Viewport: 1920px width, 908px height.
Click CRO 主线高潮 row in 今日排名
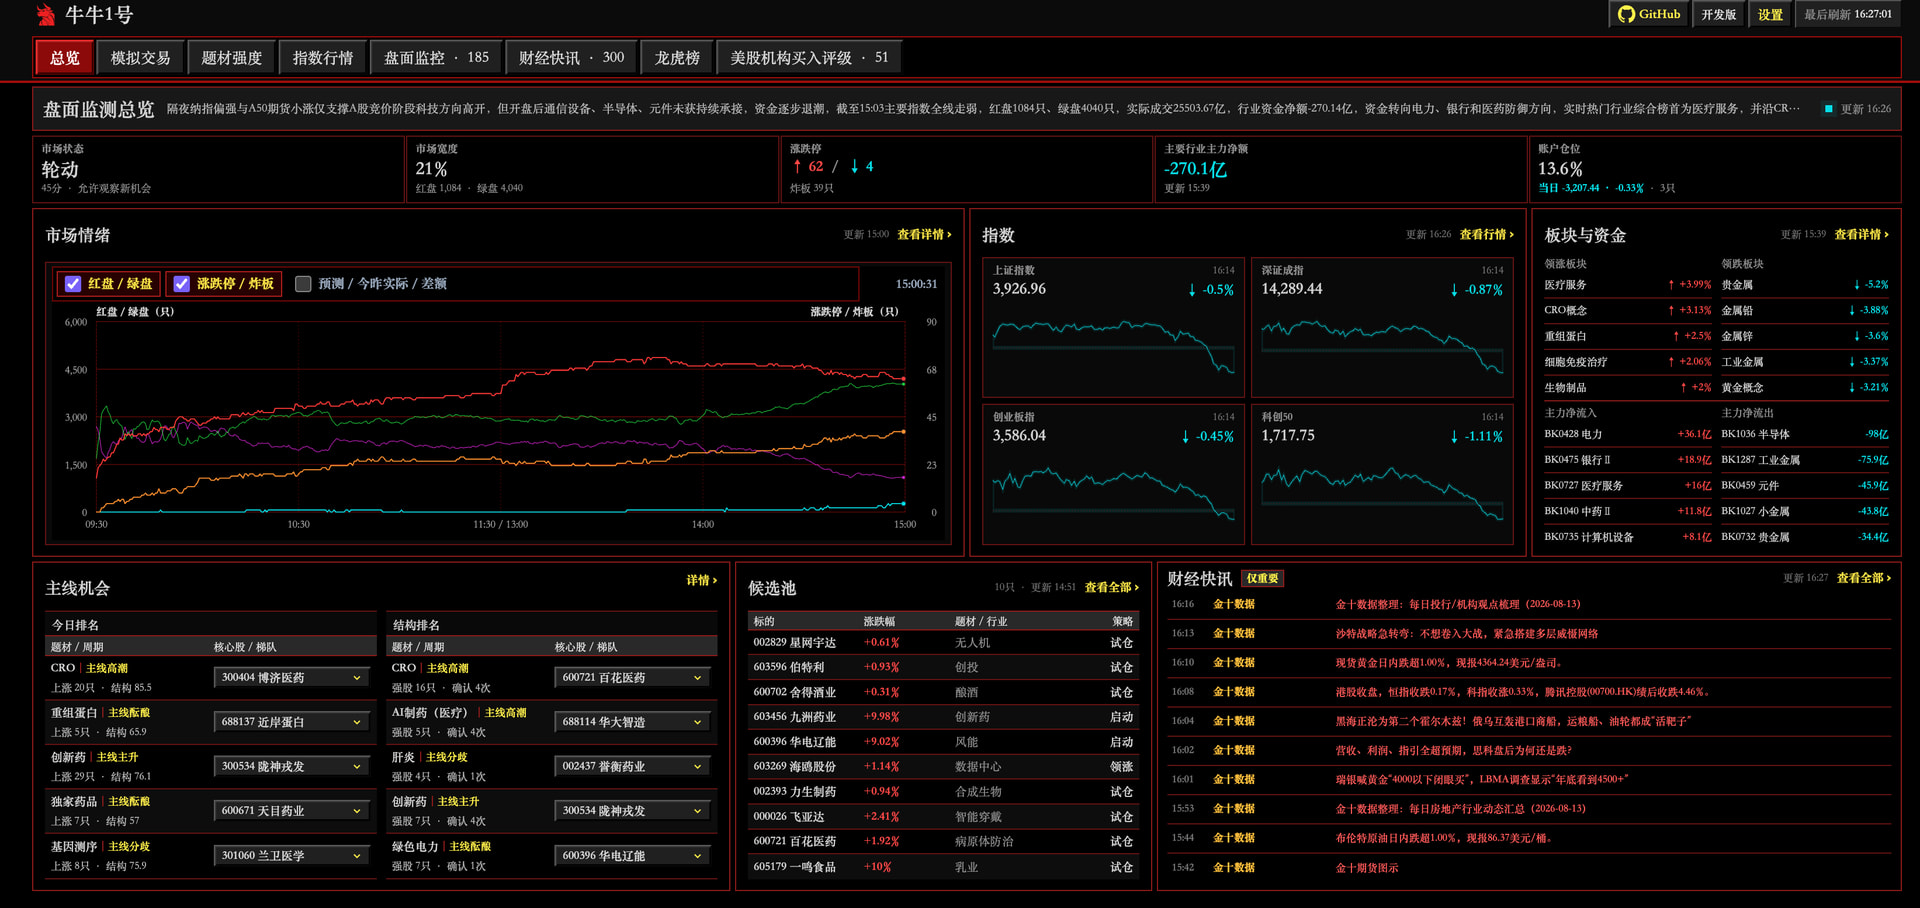(x=211, y=678)
